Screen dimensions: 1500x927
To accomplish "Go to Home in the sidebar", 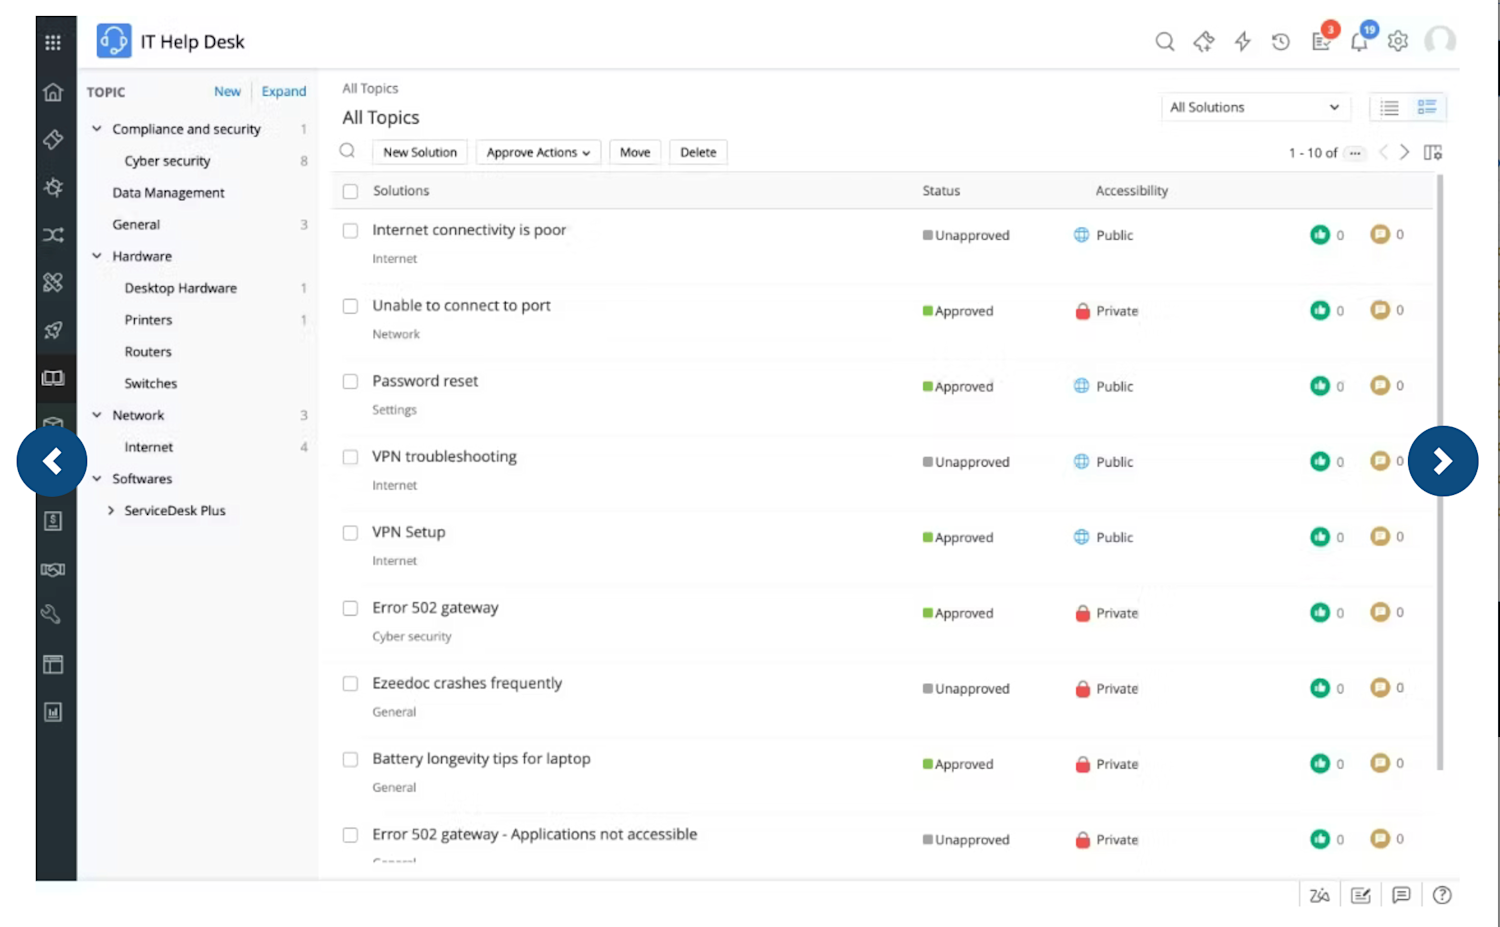I will pos(53,92).
